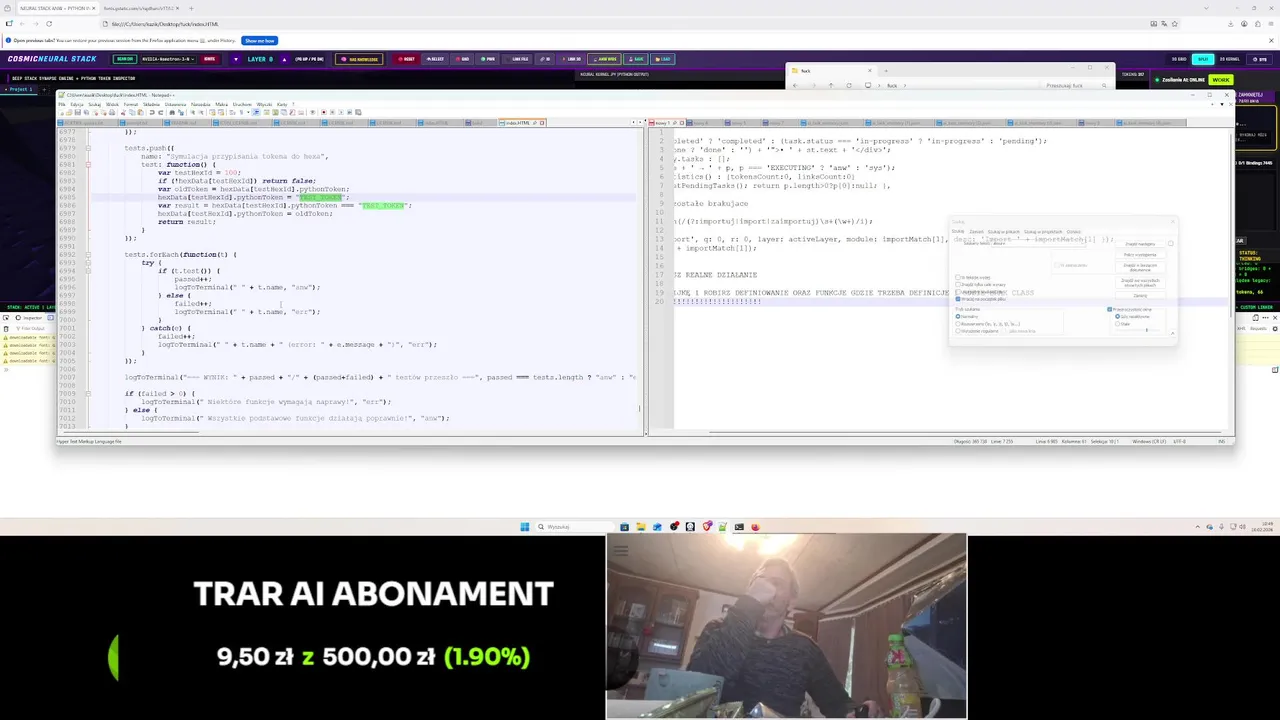Click the Zoom out icon in Notepad++
The height and width of the screenshot is (720, 1280).
pos(201,112)
